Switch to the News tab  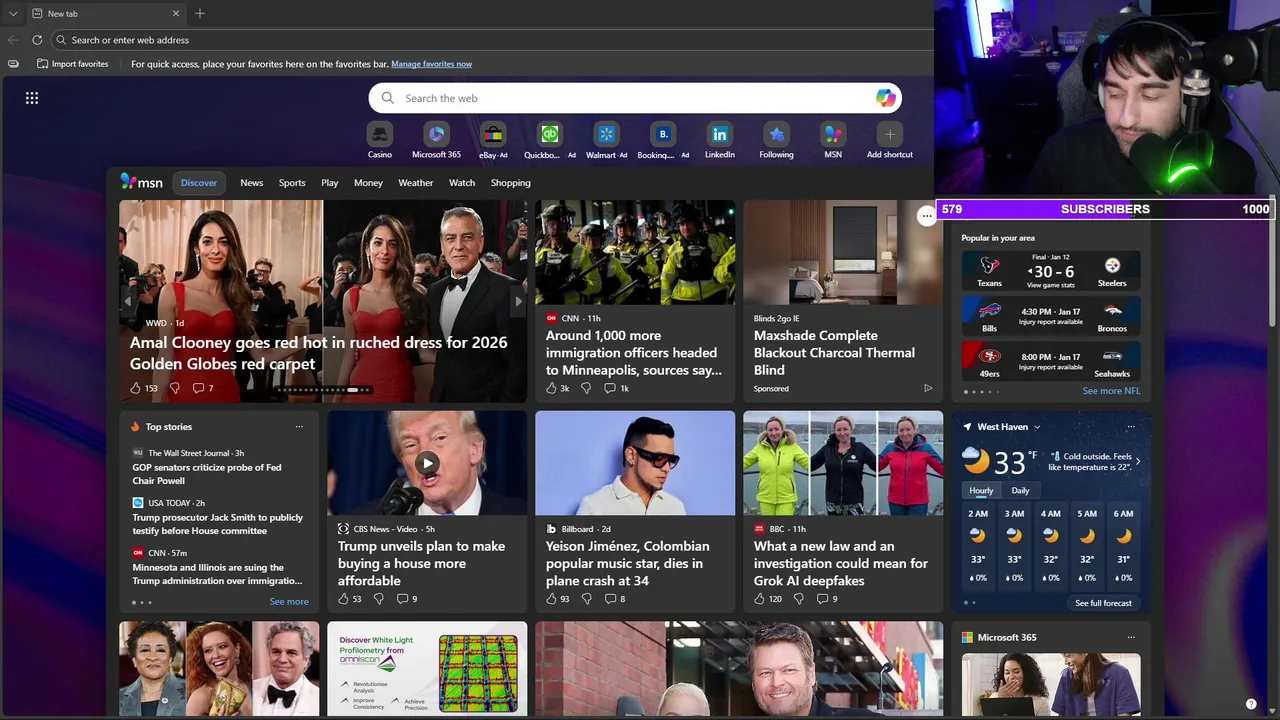[x=252, y=183]
